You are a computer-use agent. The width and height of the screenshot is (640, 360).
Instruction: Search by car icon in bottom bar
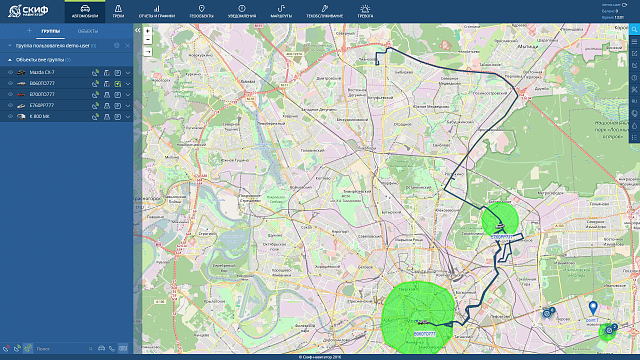[x=101, y=348]
